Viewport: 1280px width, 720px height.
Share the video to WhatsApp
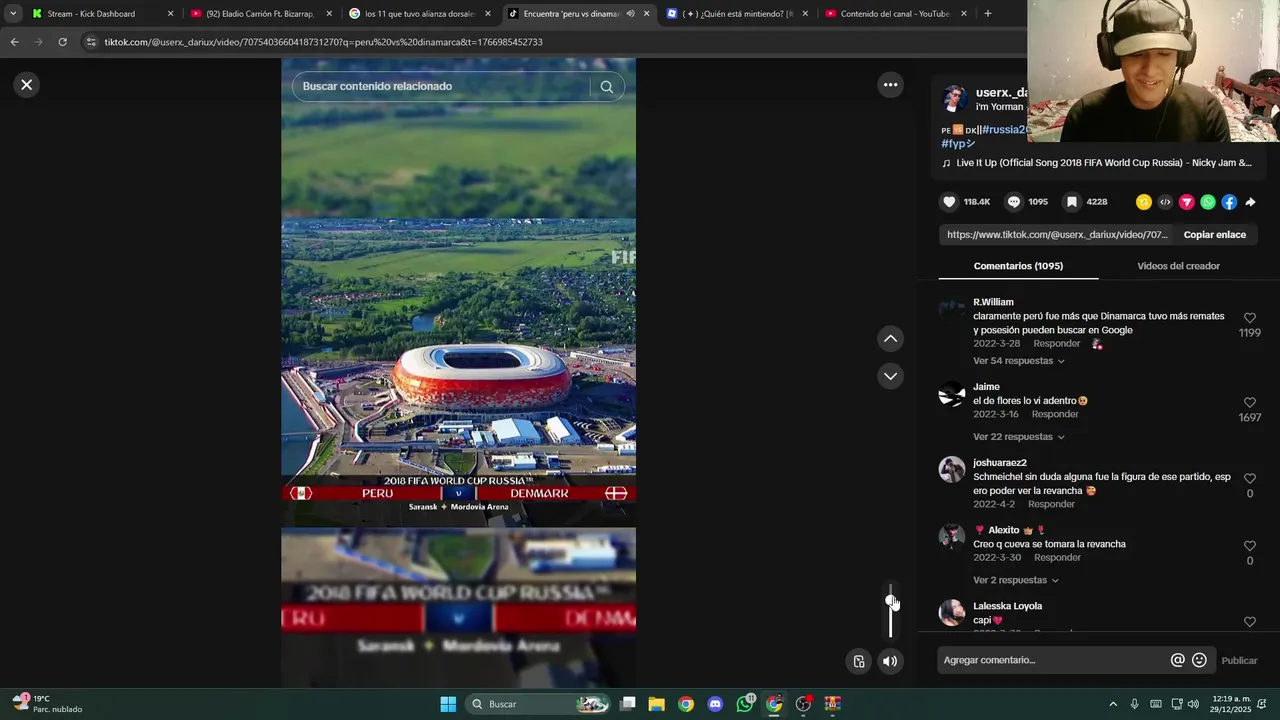click(x=1208, y=202)
